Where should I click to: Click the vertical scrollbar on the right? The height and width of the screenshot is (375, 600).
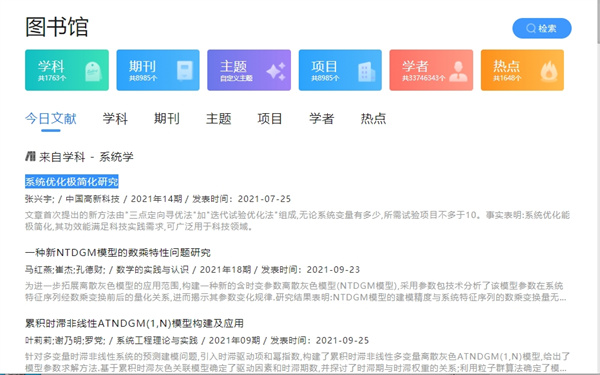click(x=598, y=188)
